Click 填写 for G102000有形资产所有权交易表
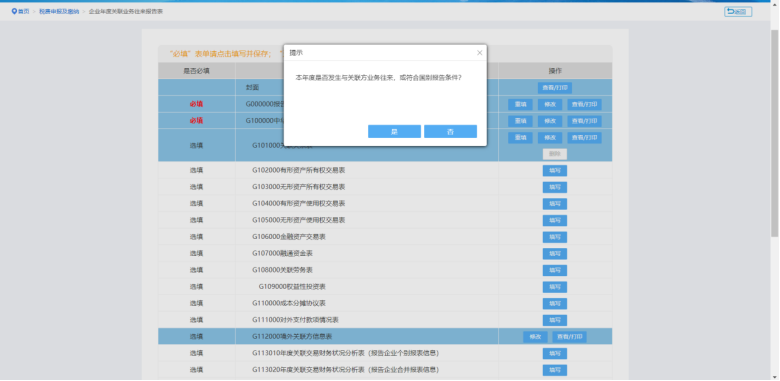Screen dimensions: 780x381 click(555, 171)
